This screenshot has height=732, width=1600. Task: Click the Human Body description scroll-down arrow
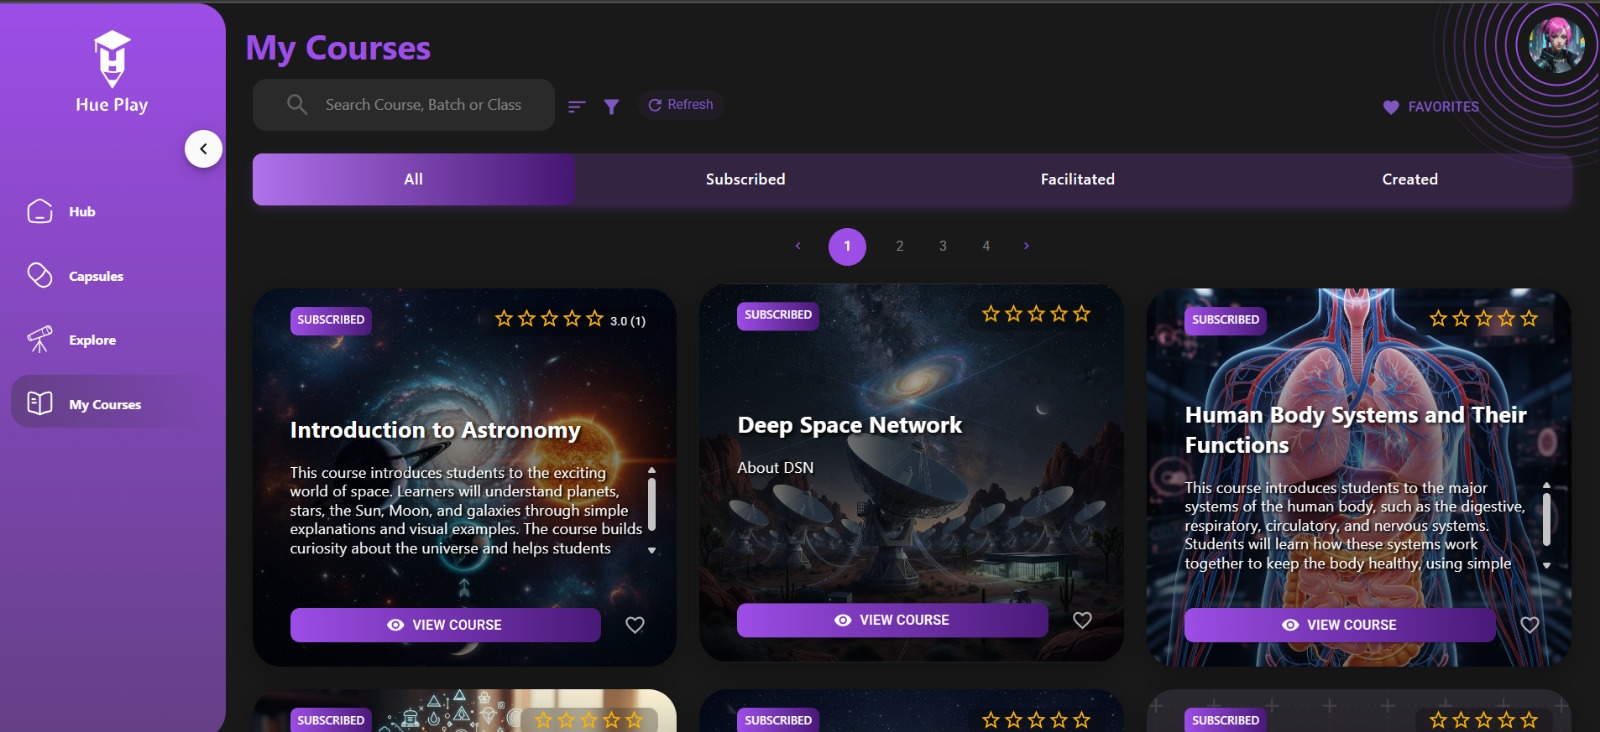pyautogui.click(x=1547, y=566)
